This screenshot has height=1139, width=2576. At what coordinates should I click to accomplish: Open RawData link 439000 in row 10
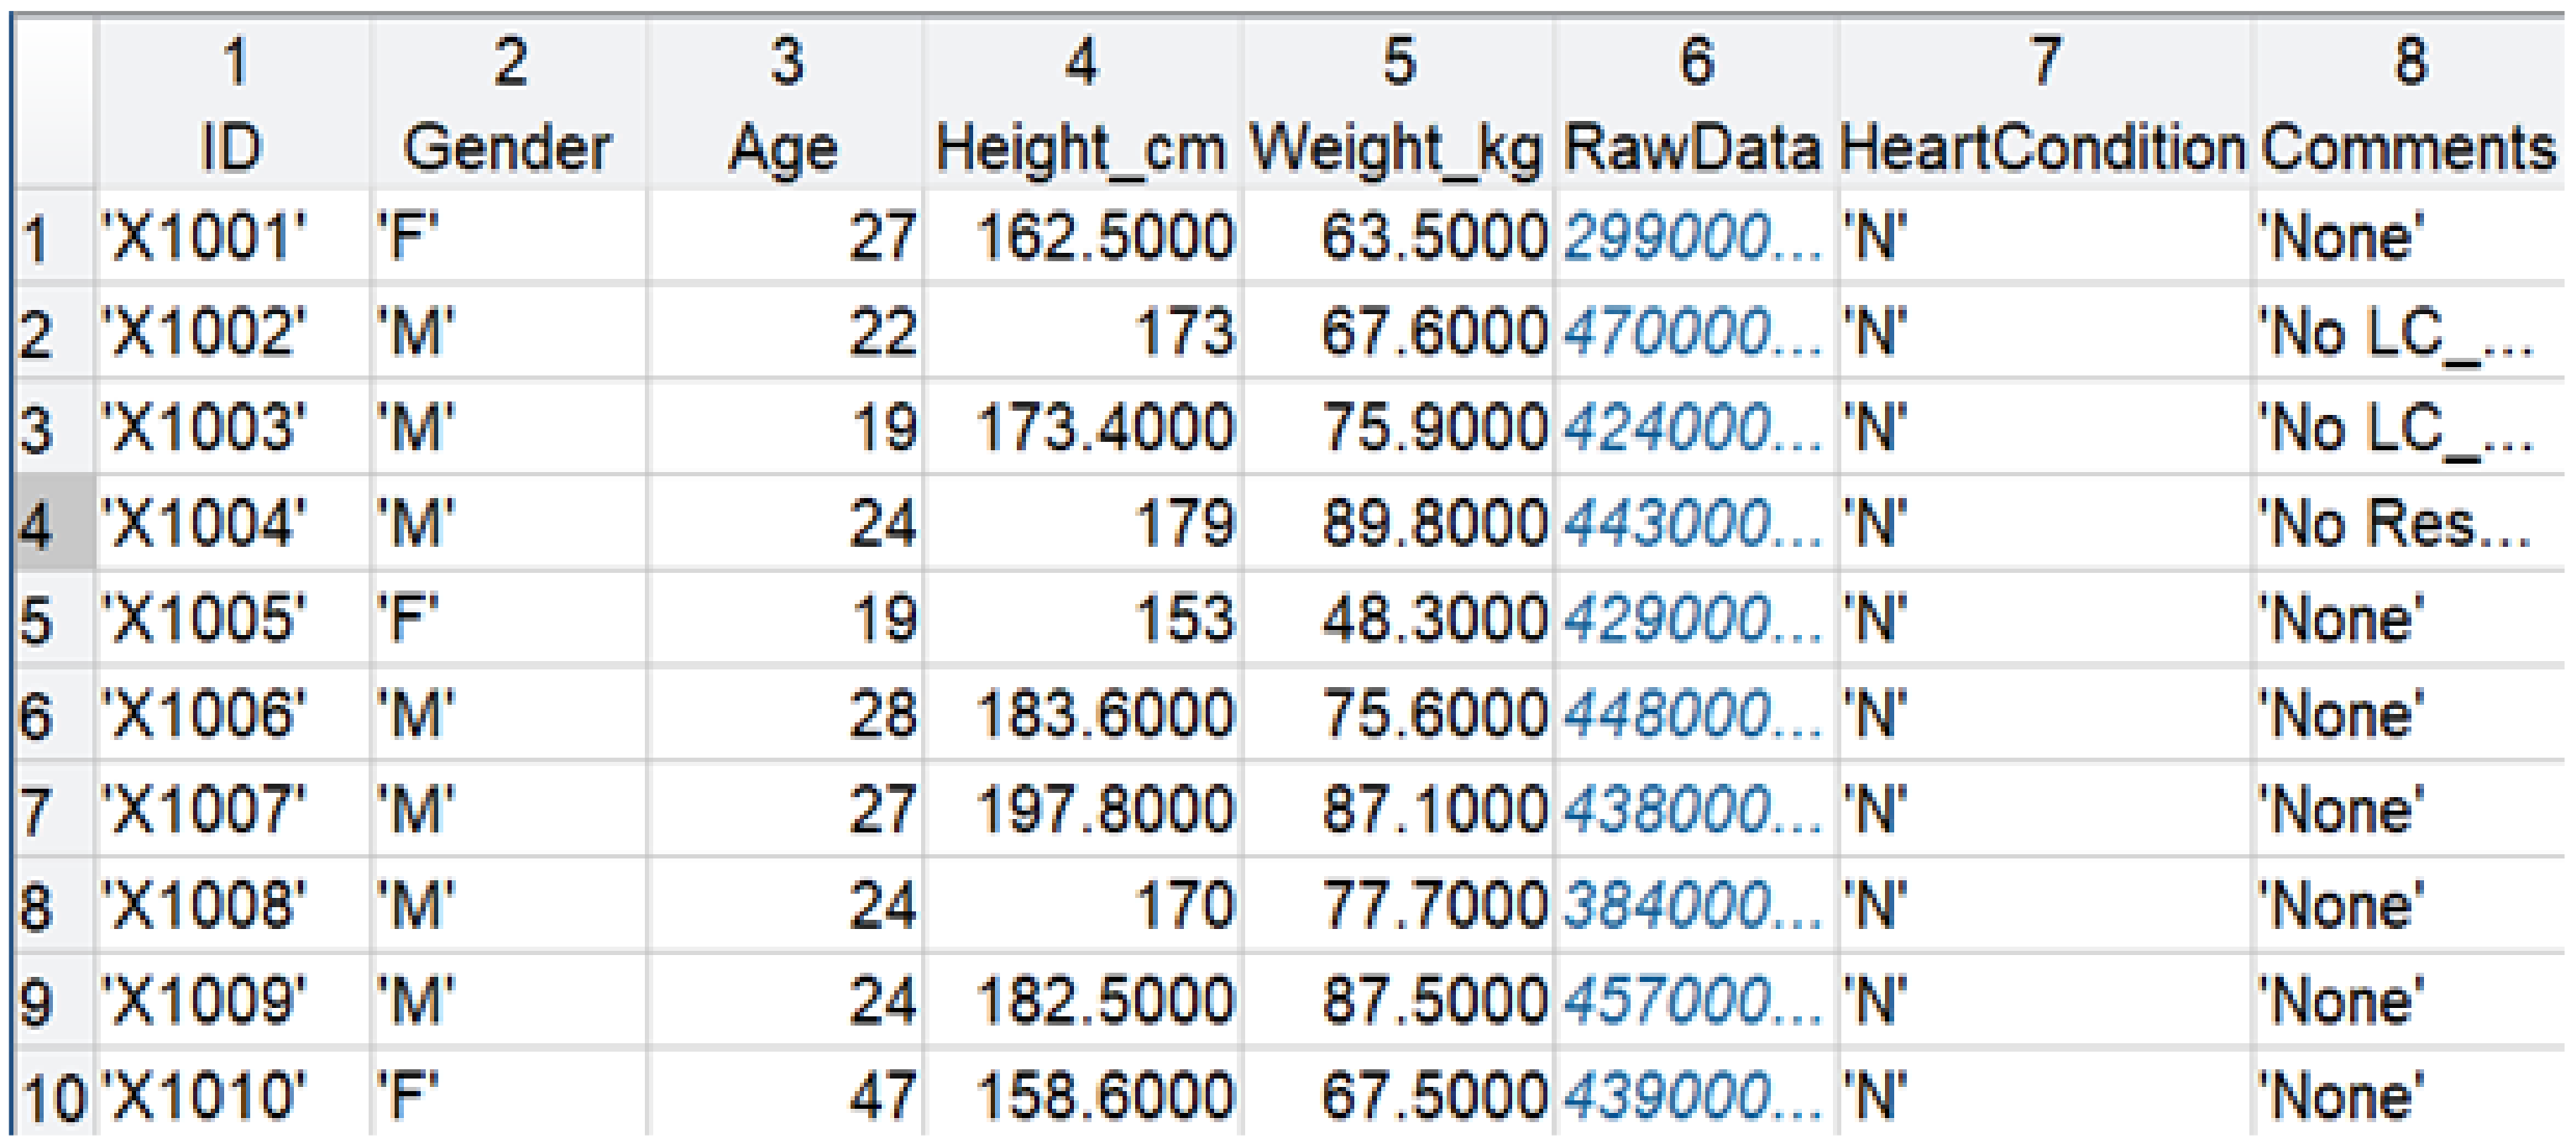click(x=1692, y=1096)
